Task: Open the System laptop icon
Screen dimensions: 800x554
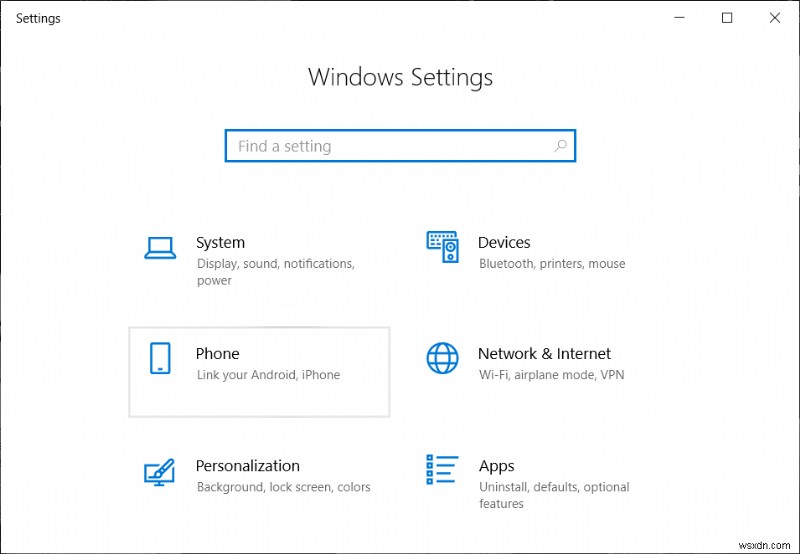Action: 160,248
